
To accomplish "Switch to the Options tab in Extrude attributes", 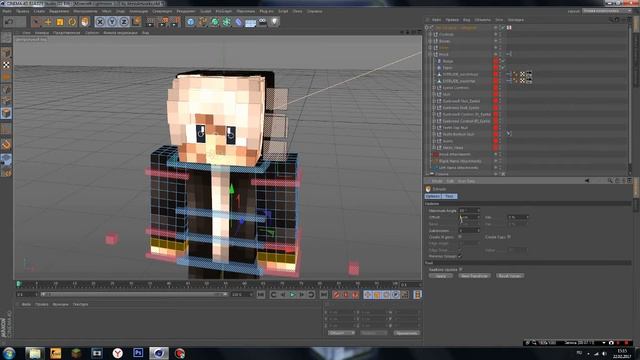I will pos(433,196).
